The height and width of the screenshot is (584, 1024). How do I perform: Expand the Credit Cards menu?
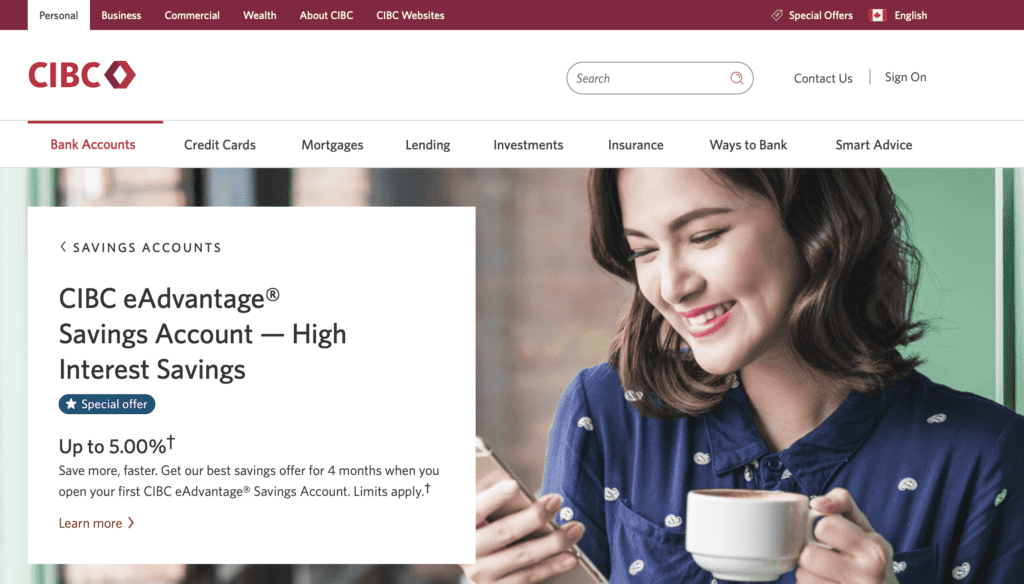[x=219, y=145]
